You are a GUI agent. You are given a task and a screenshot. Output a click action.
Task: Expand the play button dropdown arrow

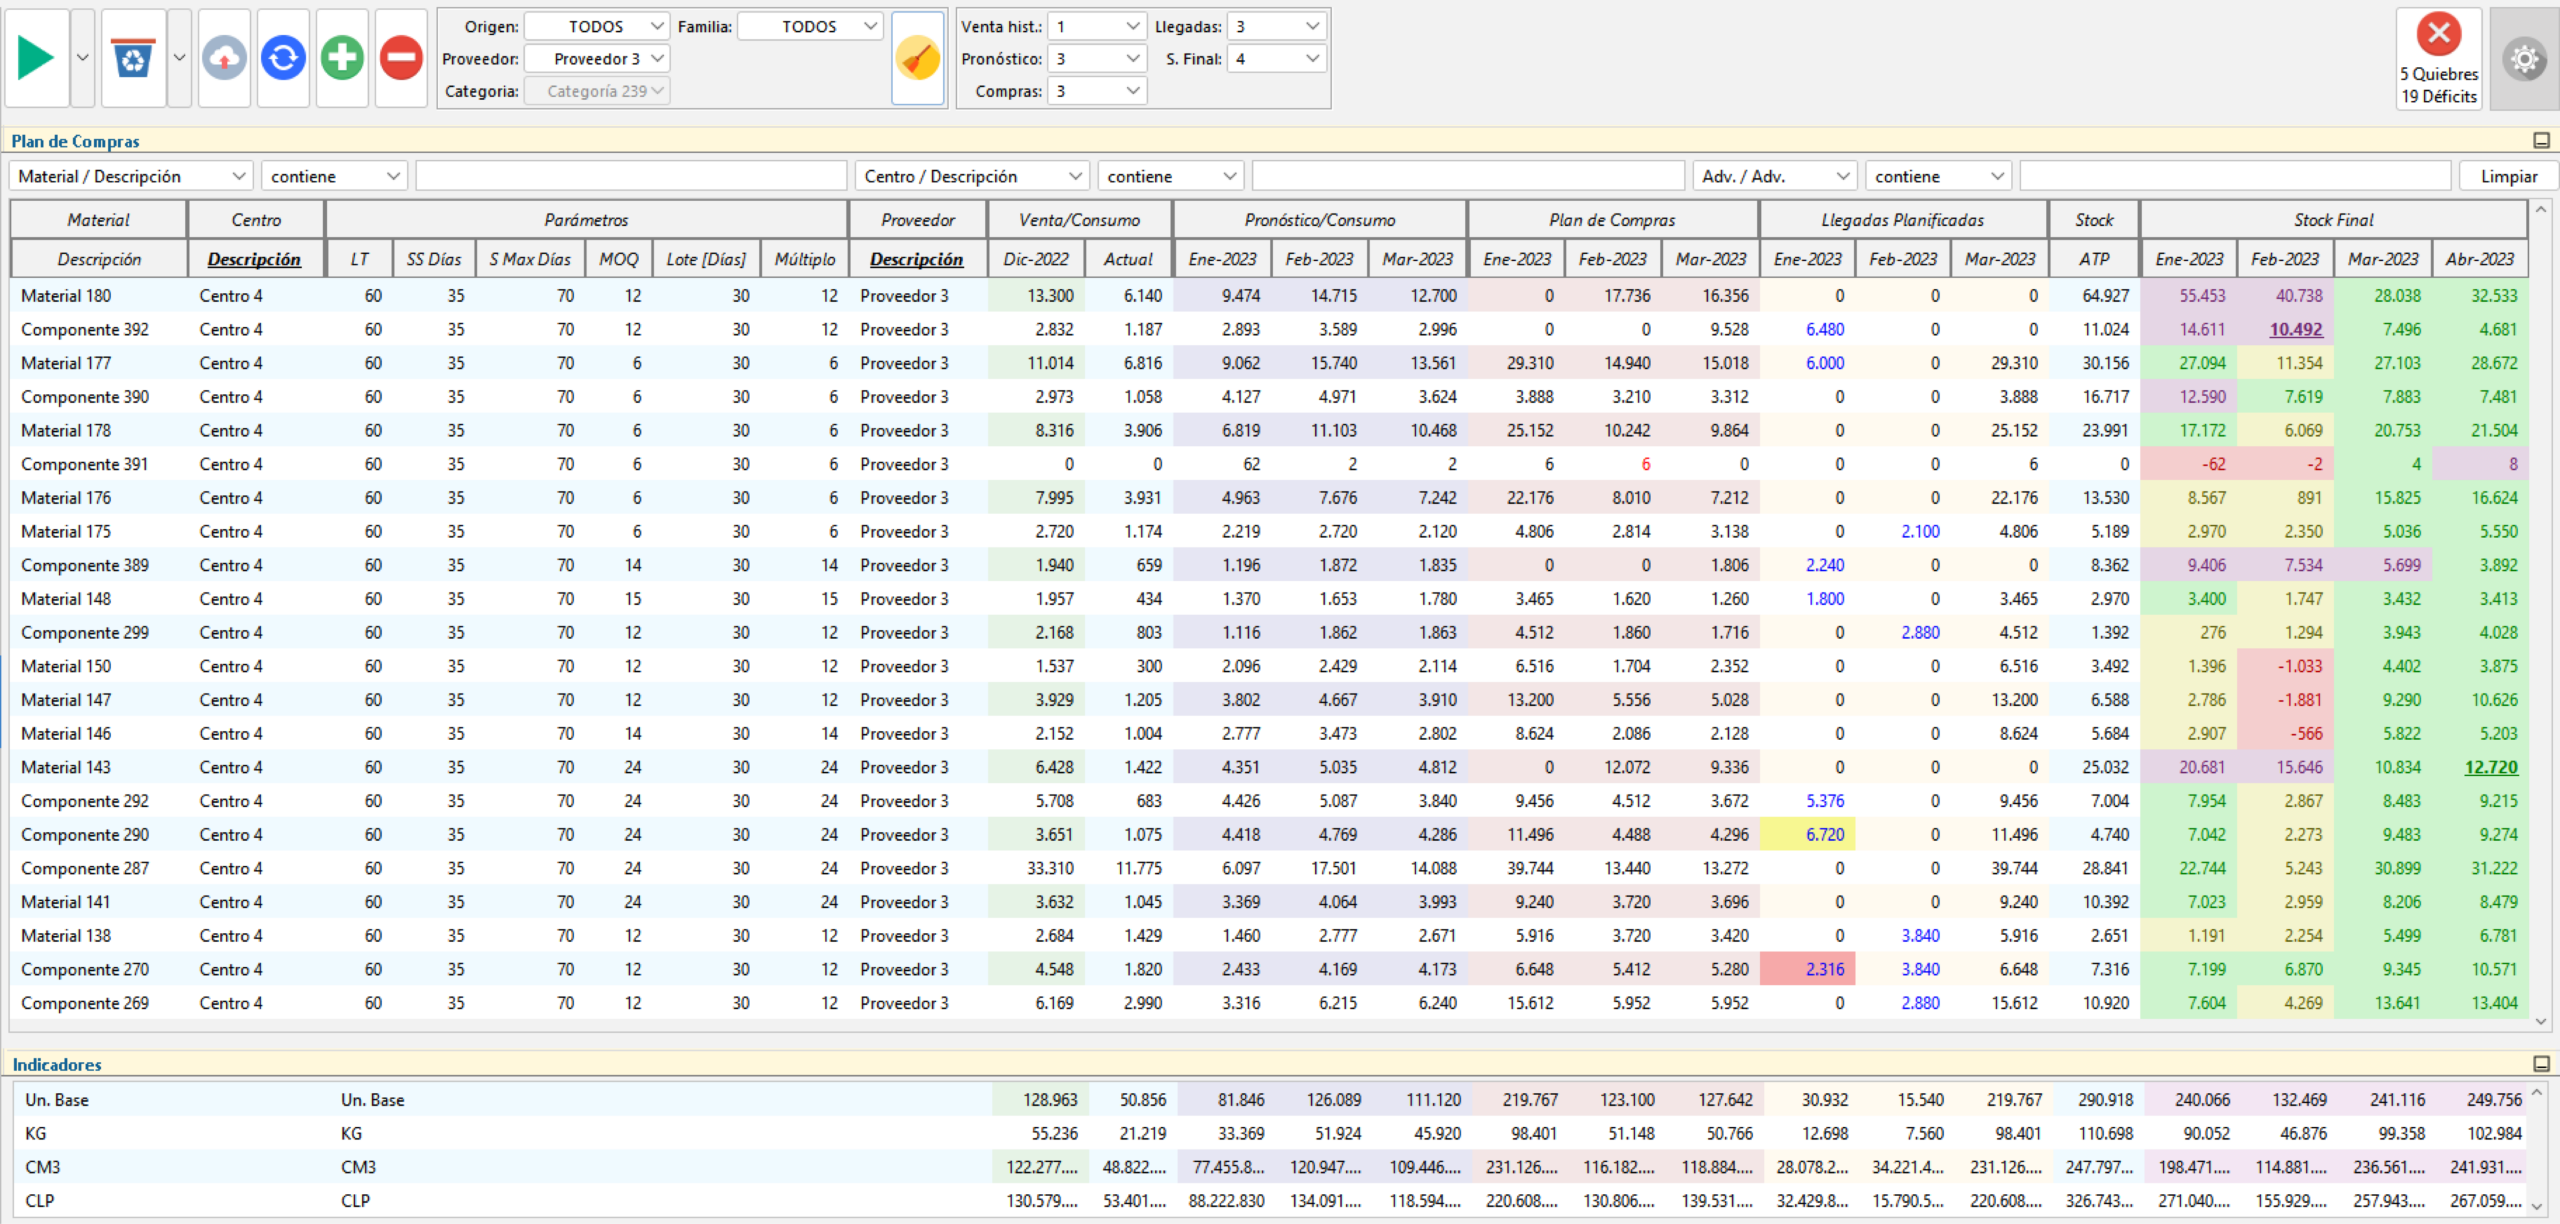coord(83,58)
